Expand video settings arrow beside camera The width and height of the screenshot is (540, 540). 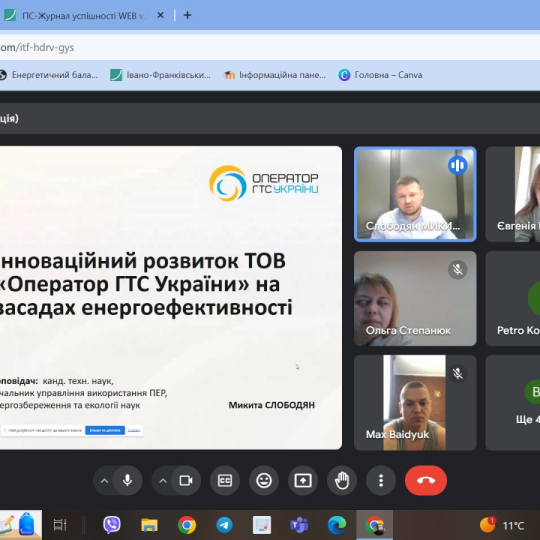pyautogui.click(x=163, y=481)
